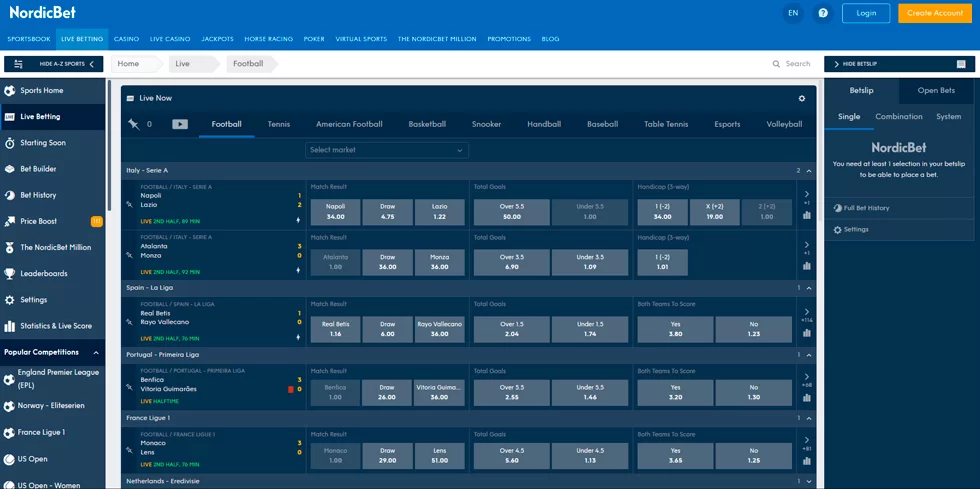
Task: Click the Bet Builder icon in sidebar
Action: coord(9,169)
